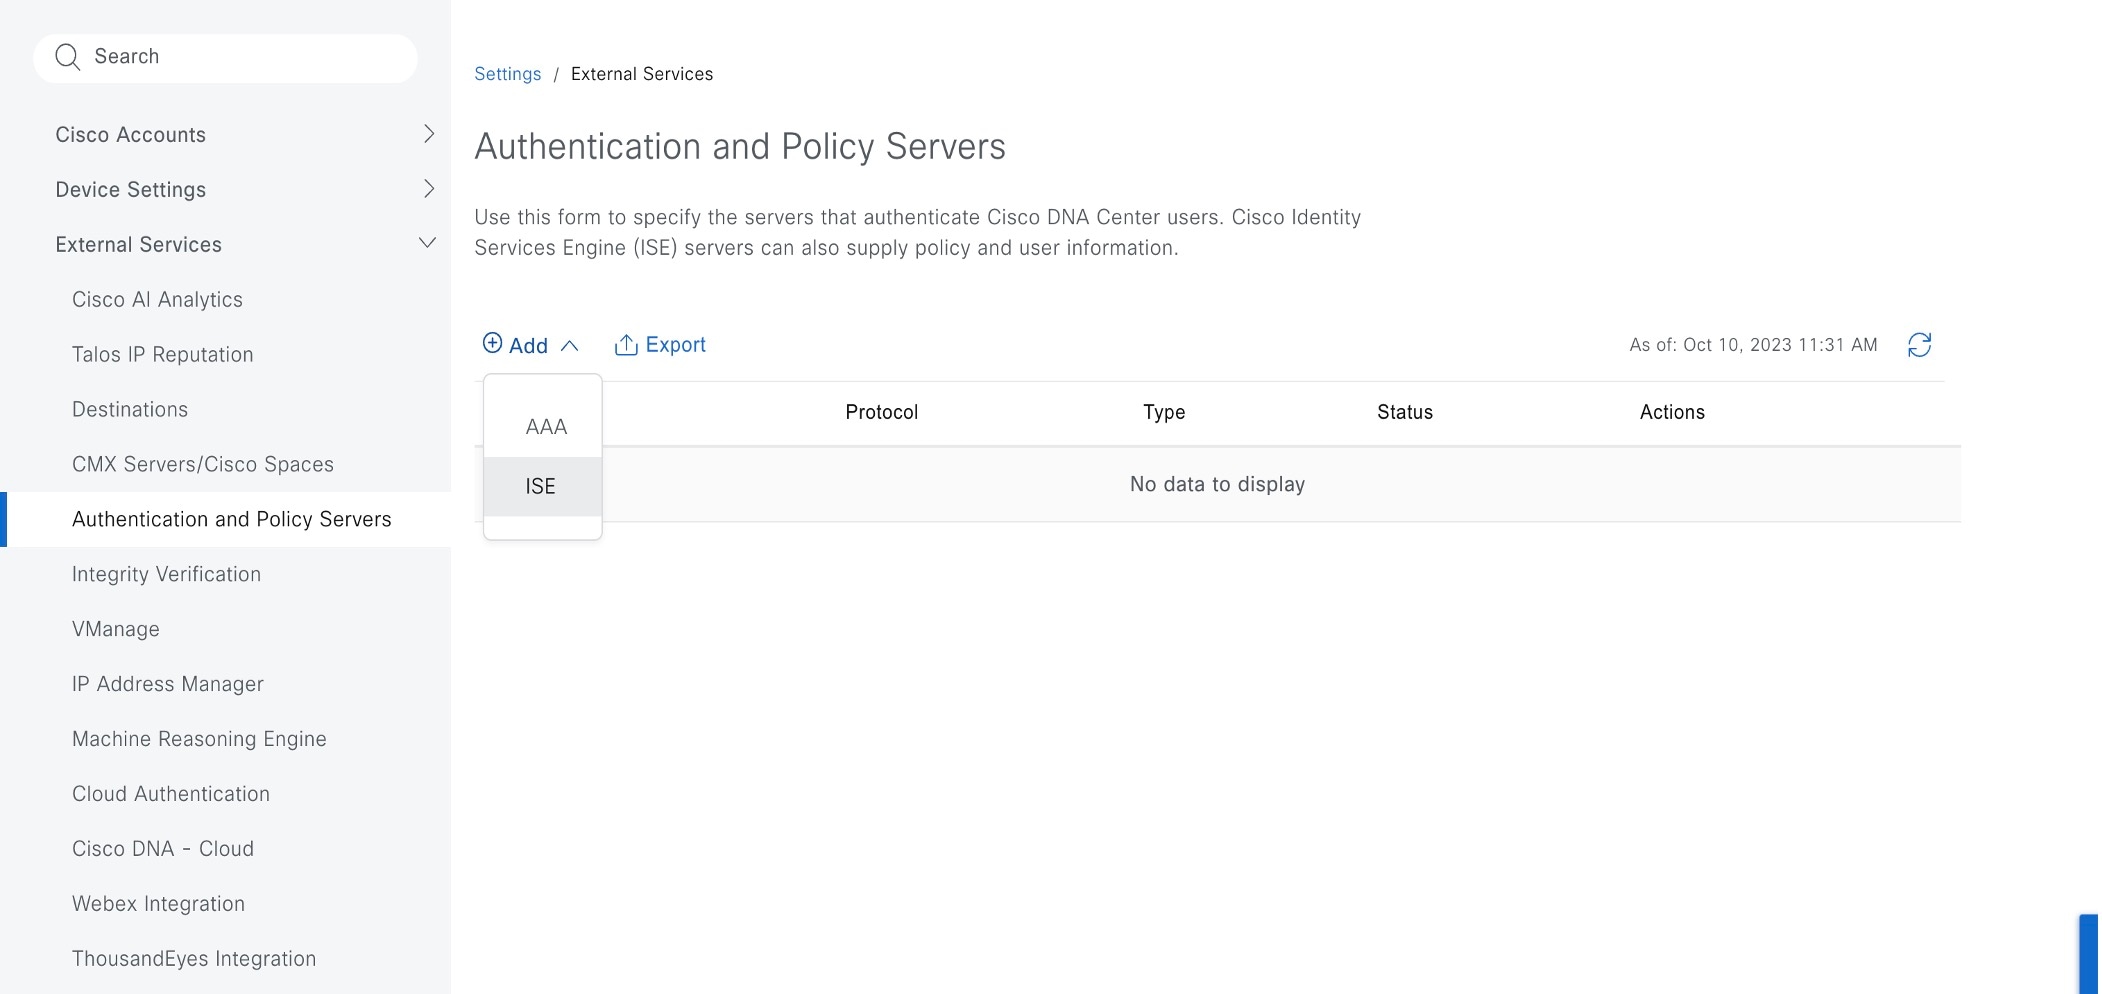Collapse the Add dropdown caret
Viewport: 2102px width, 994px height.
tap(570, 346)
